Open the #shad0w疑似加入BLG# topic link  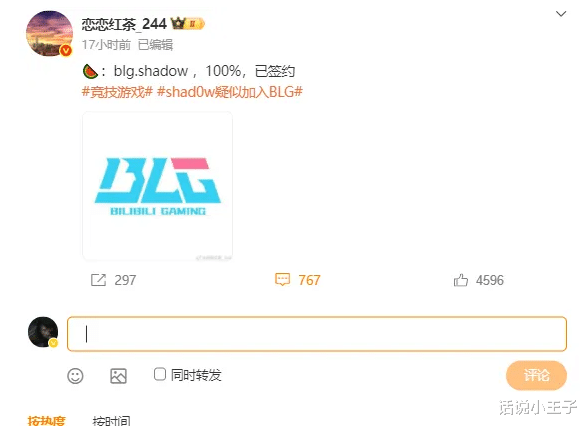[x=229, y=92]
